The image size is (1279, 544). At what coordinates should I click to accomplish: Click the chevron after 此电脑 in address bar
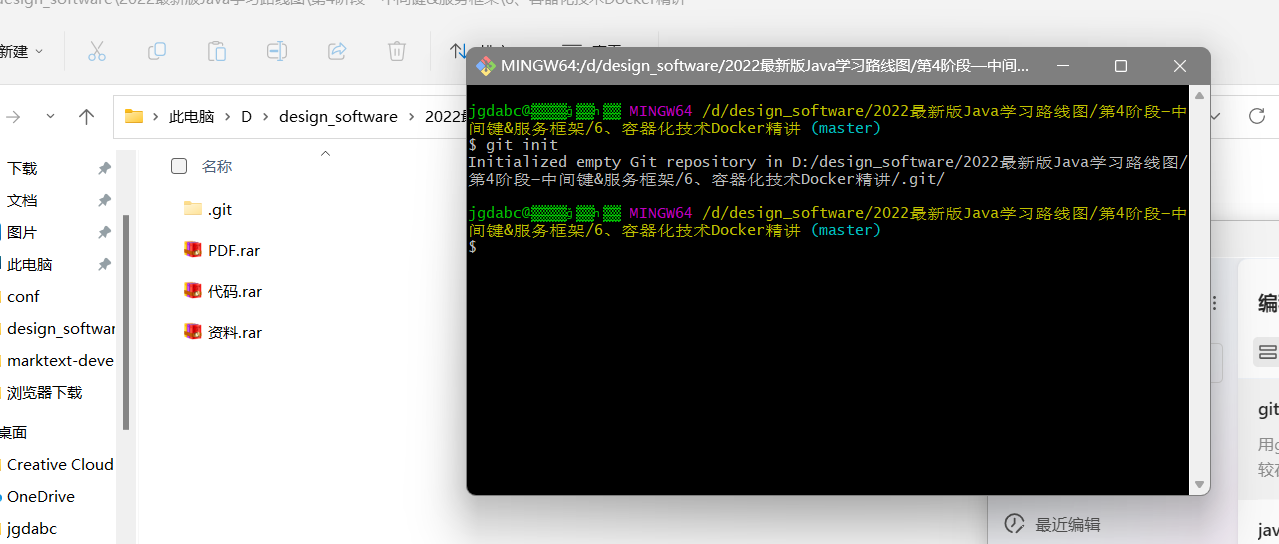click(x=227, y=117)
